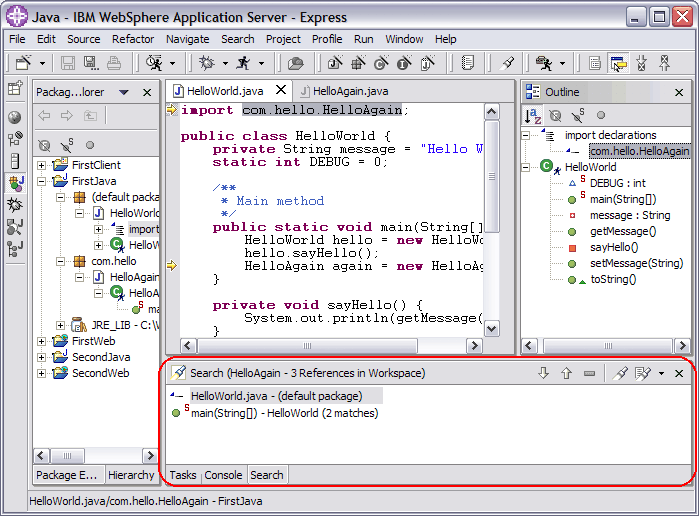Viewport: 699px width, 516px height.
Task: Remove selected match in Search view
Action: [589, 373]
